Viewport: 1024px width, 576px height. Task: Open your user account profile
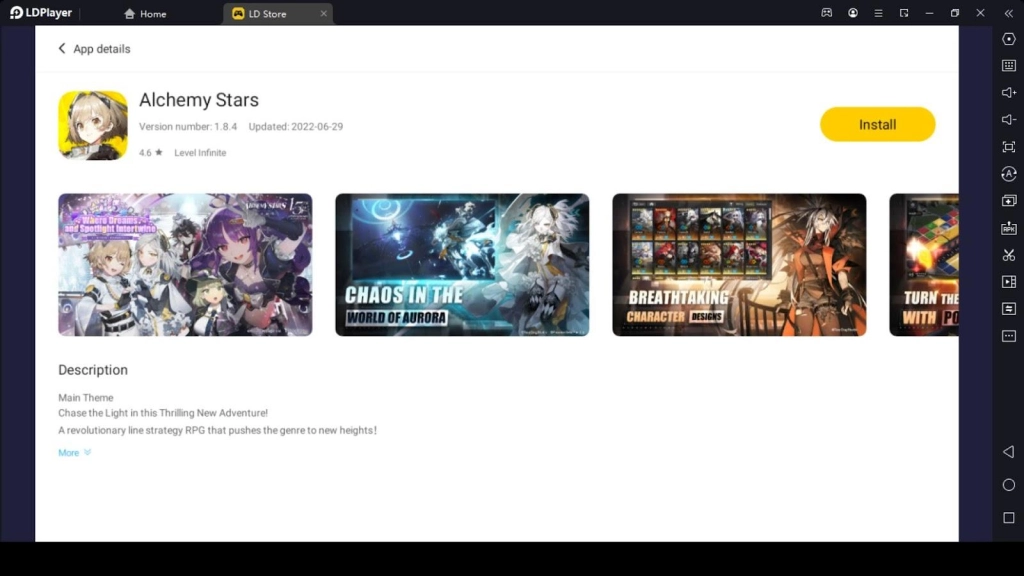coord(853,13)
